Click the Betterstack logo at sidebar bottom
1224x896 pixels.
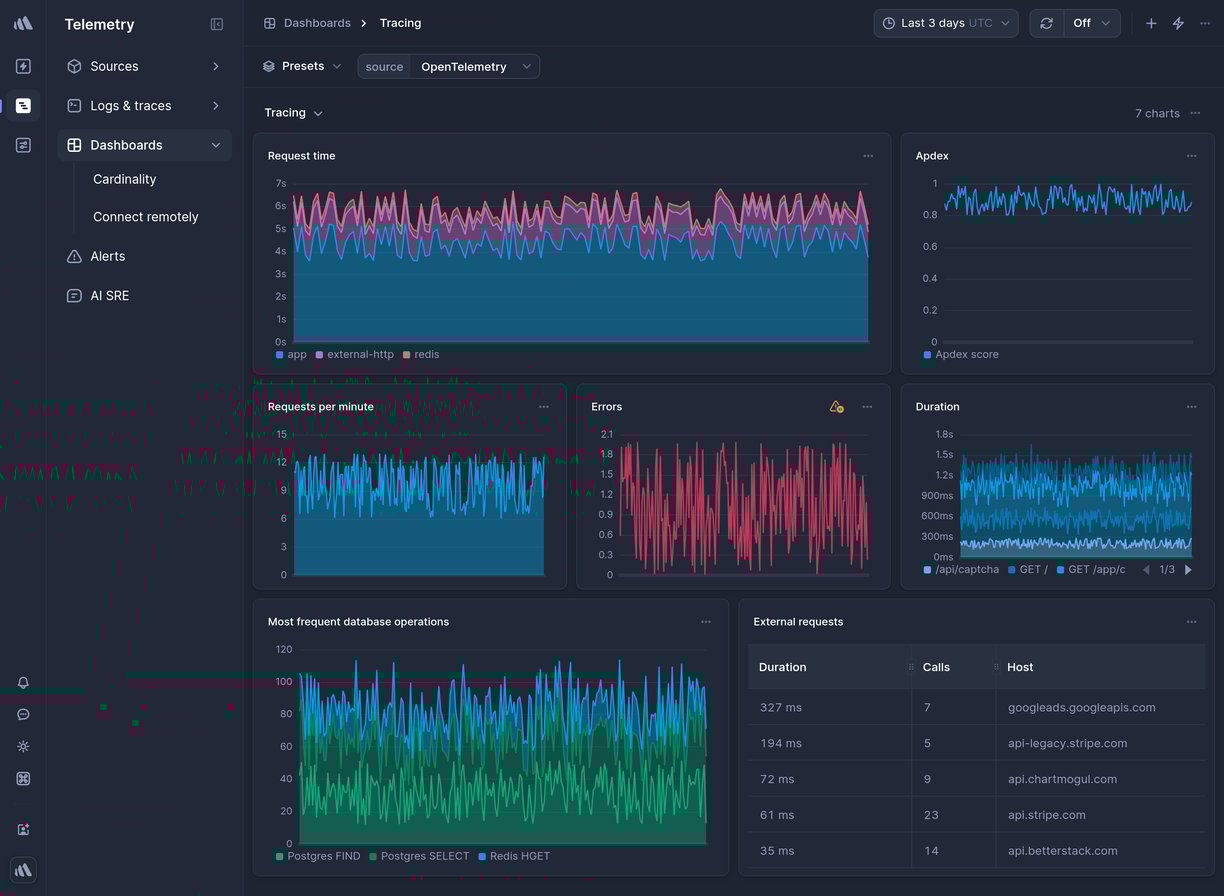pyautogui.click(x=22, y=870)
